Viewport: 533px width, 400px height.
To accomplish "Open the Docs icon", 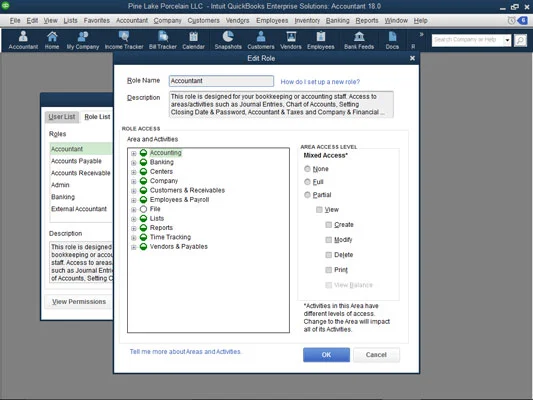I will 392,40.
